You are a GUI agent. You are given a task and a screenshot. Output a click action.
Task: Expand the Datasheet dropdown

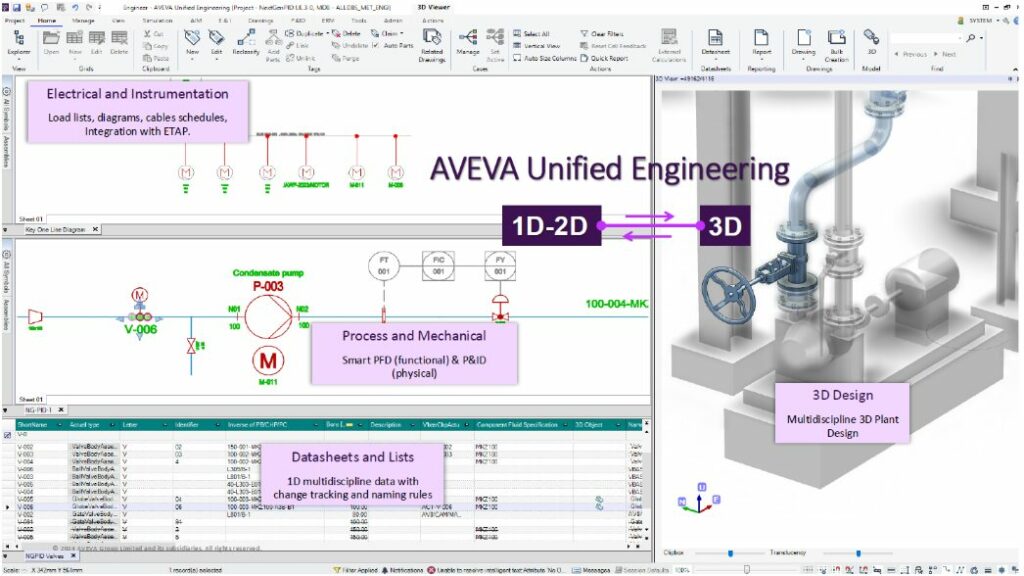point(716,59)
